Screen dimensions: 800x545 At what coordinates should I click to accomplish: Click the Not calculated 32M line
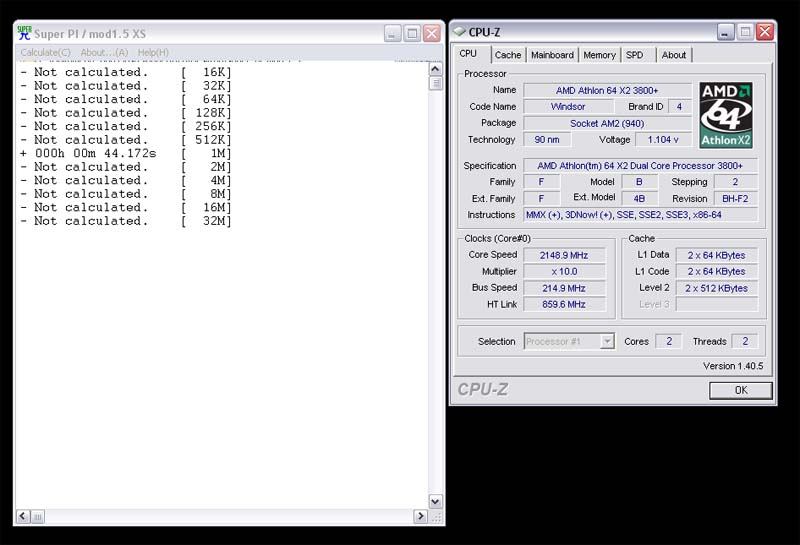pos(126,221)
